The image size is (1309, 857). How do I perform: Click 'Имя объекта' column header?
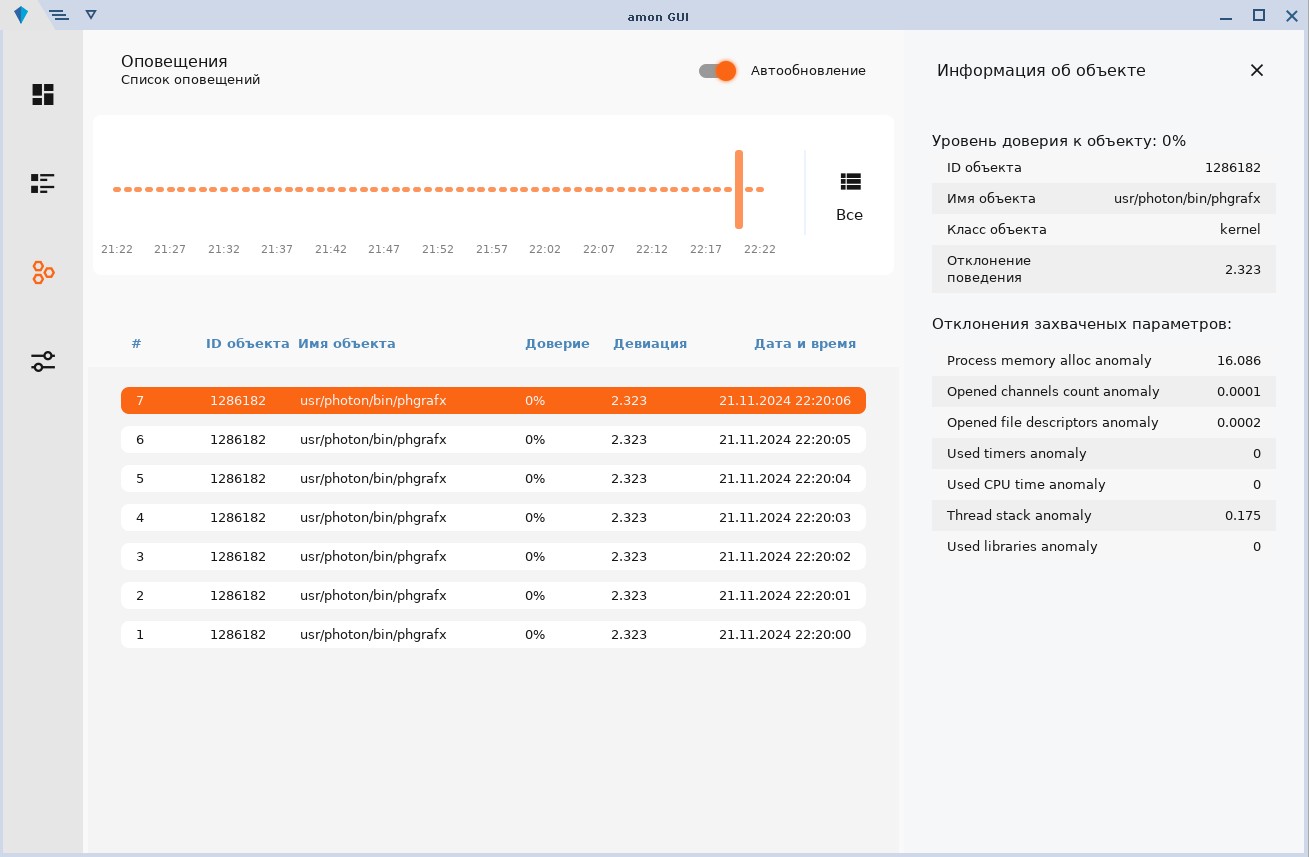pyautogui.click(x=346, y=344)
